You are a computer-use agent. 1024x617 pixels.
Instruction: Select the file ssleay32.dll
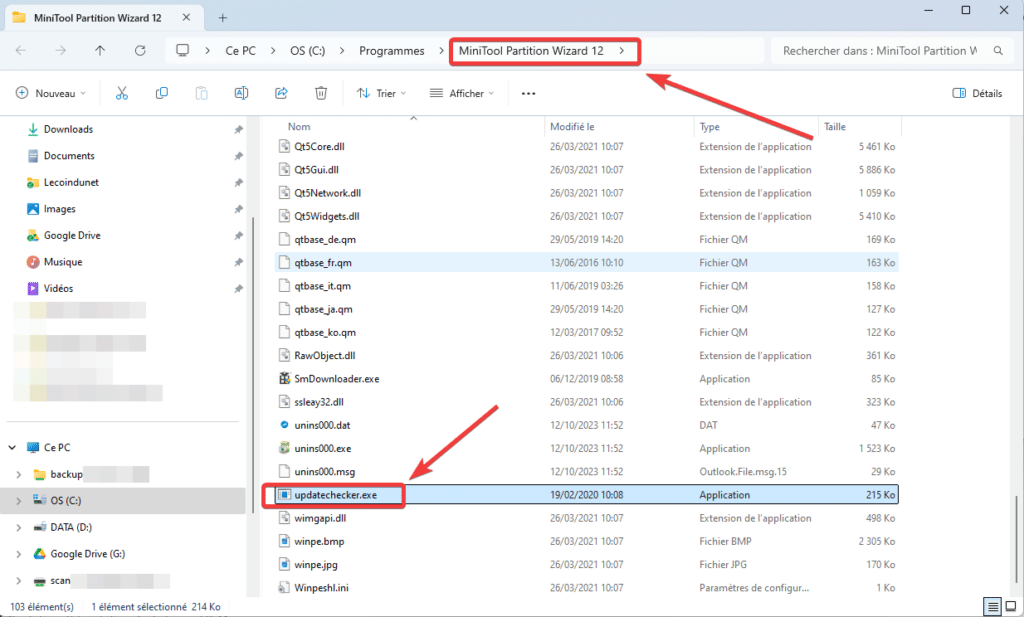coord(319,402)
